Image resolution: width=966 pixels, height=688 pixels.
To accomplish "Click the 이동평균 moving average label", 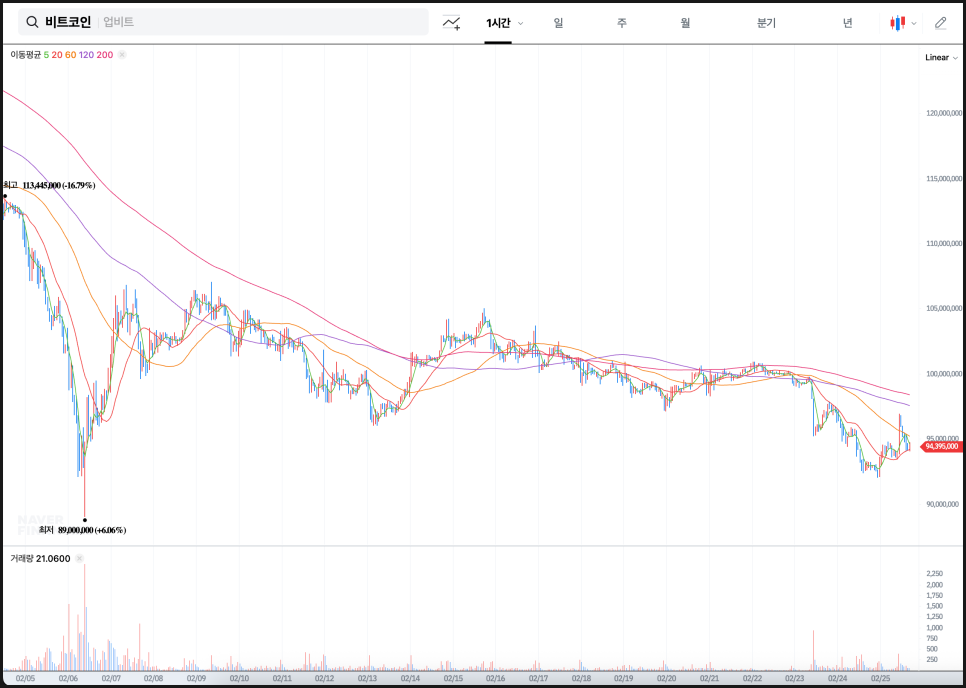I will (25, 55).
